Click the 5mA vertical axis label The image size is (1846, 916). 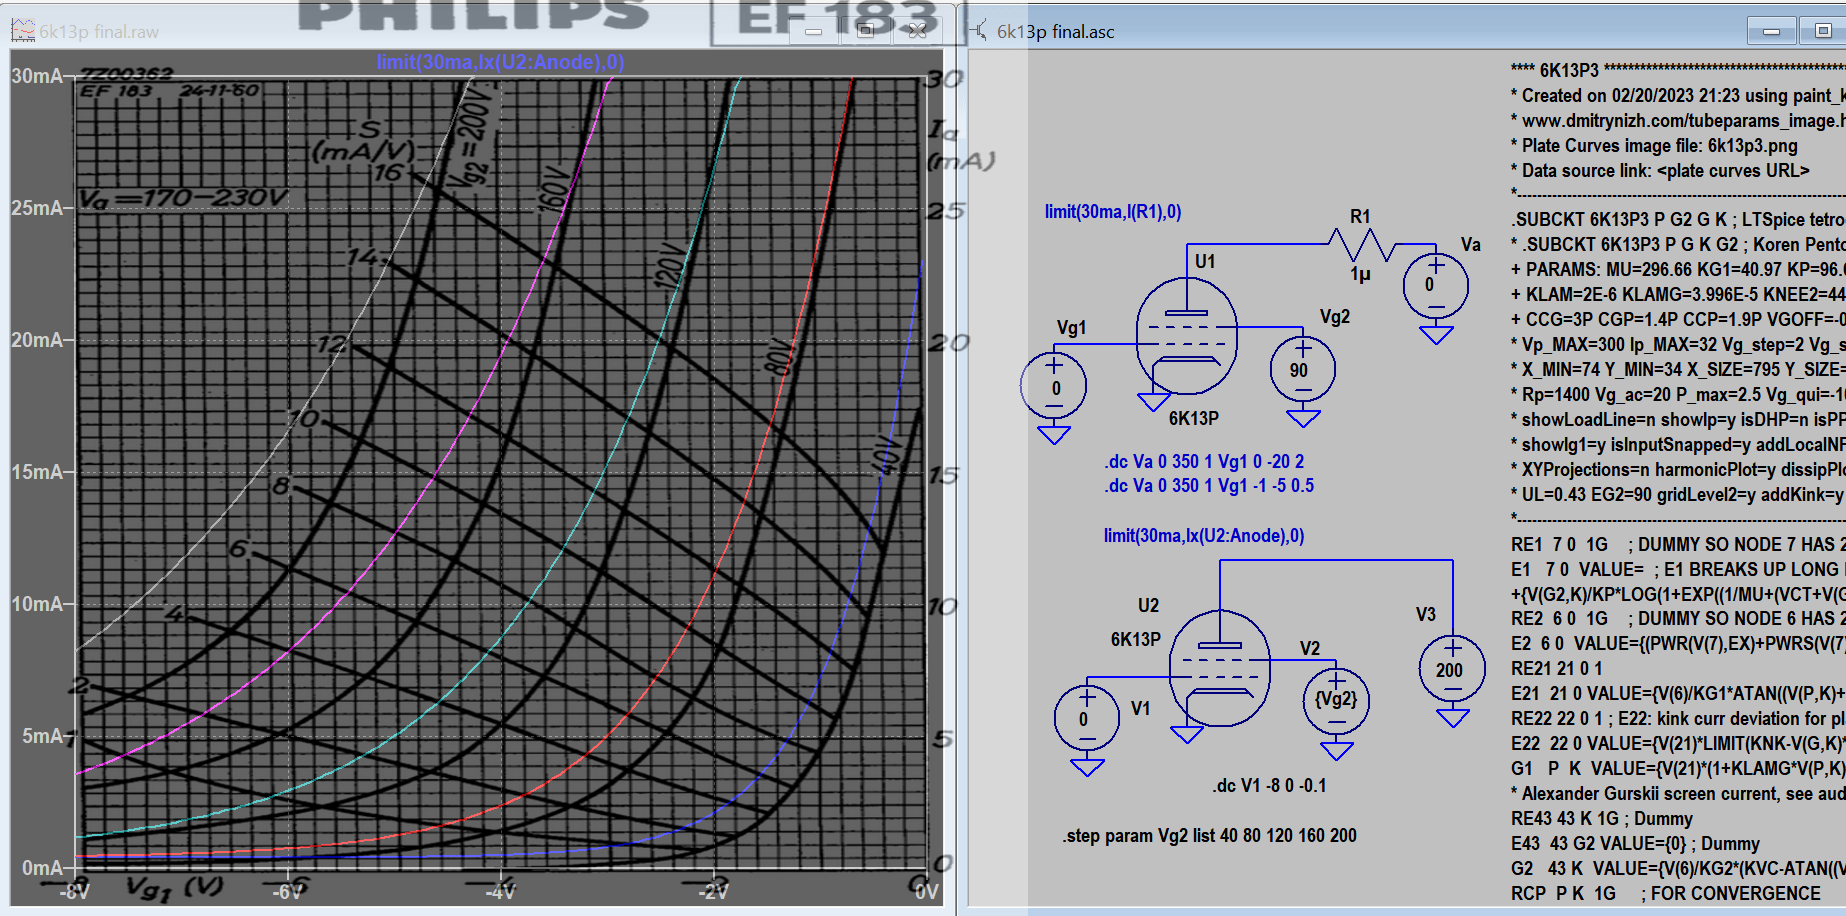tap(43, 736)
